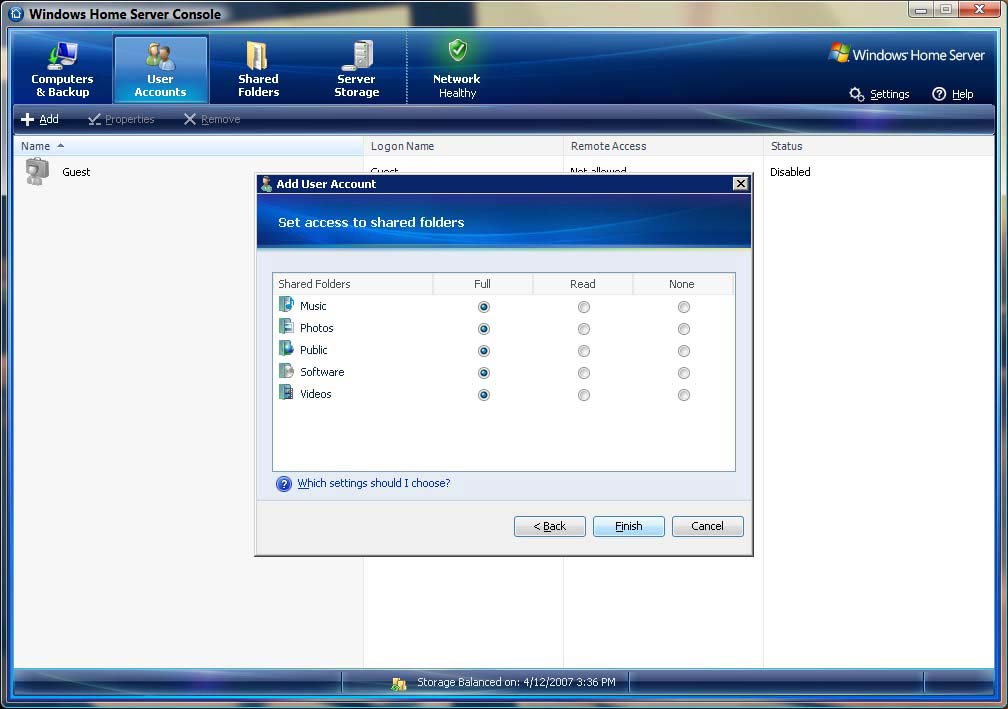The height and width of the screenshot is (709, 1008).
Task: Click the Finish button
Action: tap(628, 526)
